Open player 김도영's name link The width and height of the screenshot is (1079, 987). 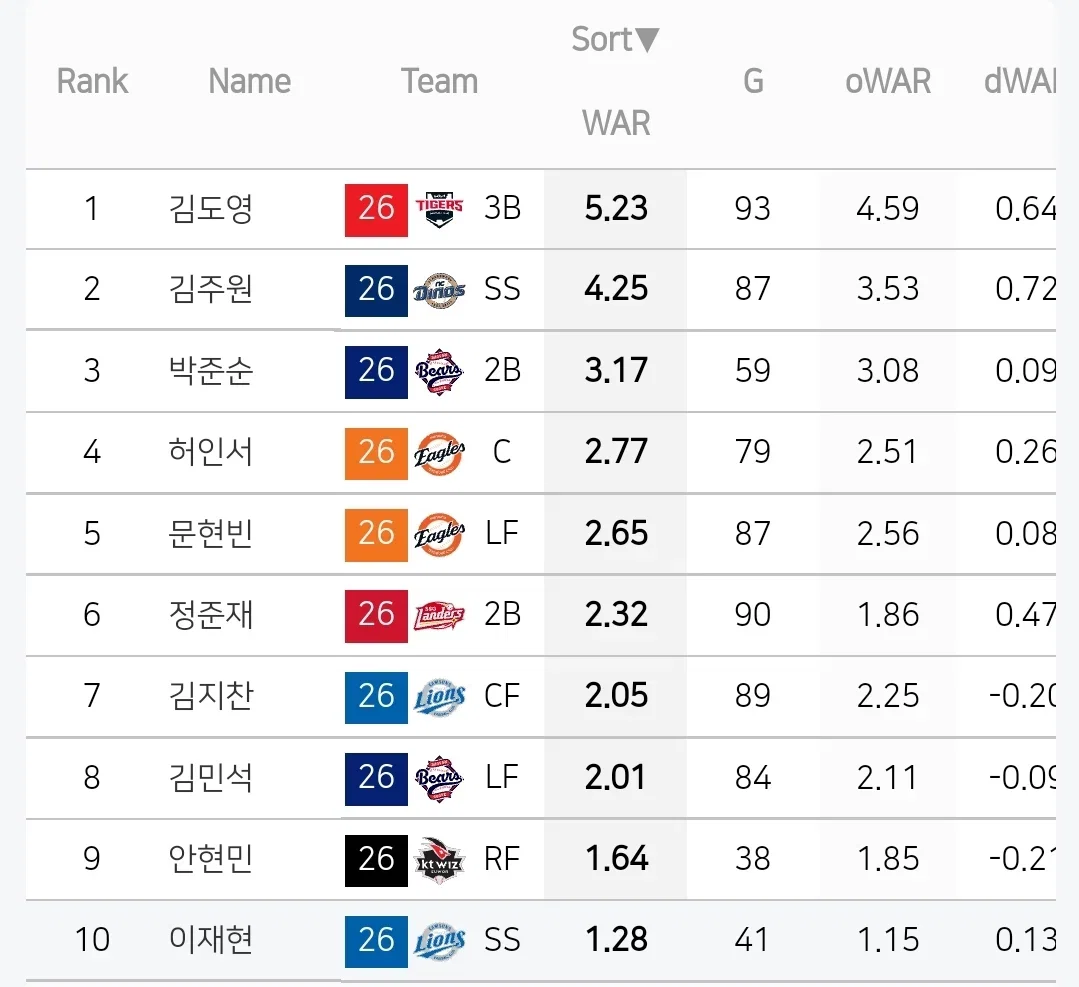[x=211, y=209]
